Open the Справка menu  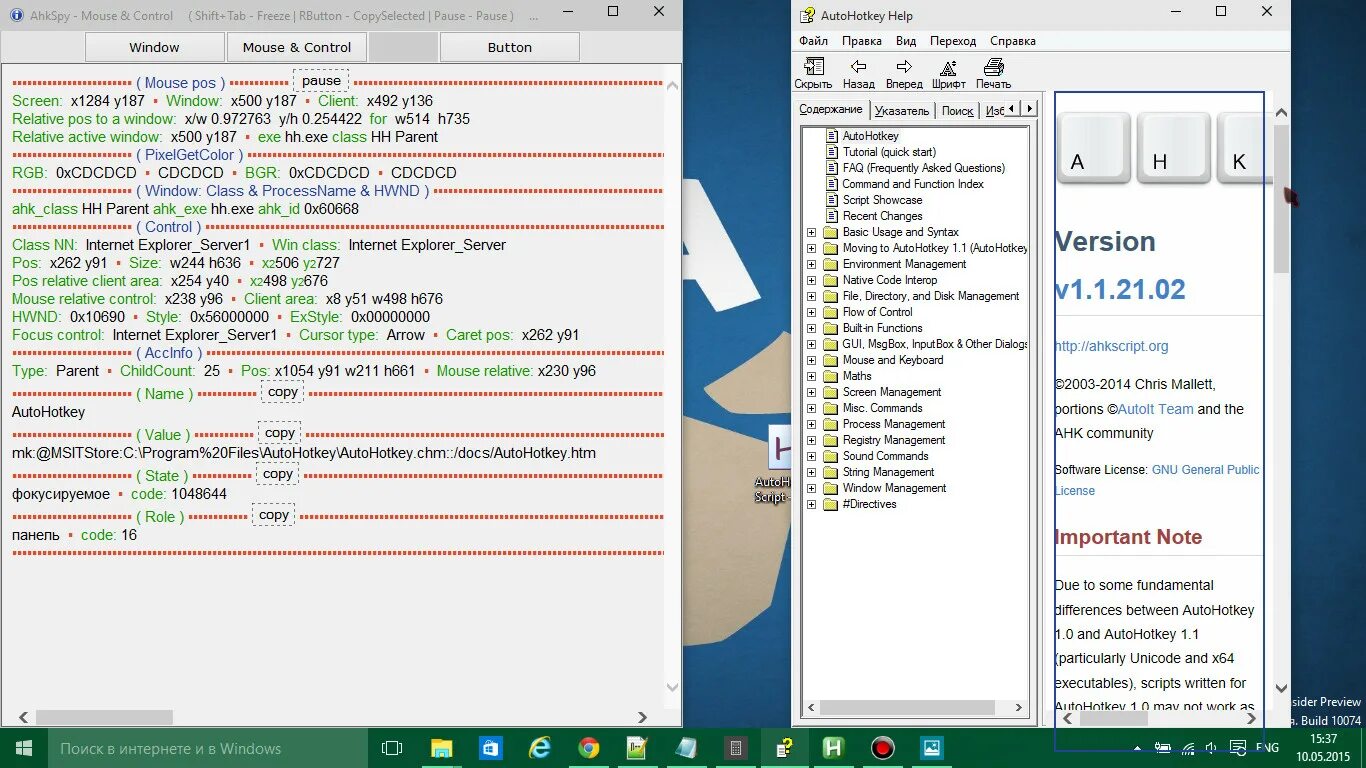1012,41
